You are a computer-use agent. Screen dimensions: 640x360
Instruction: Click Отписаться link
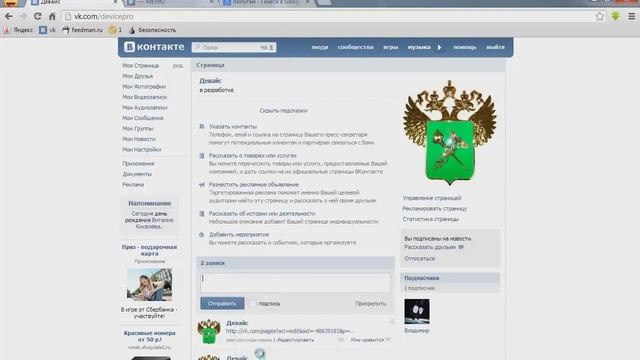click(419, 259)
